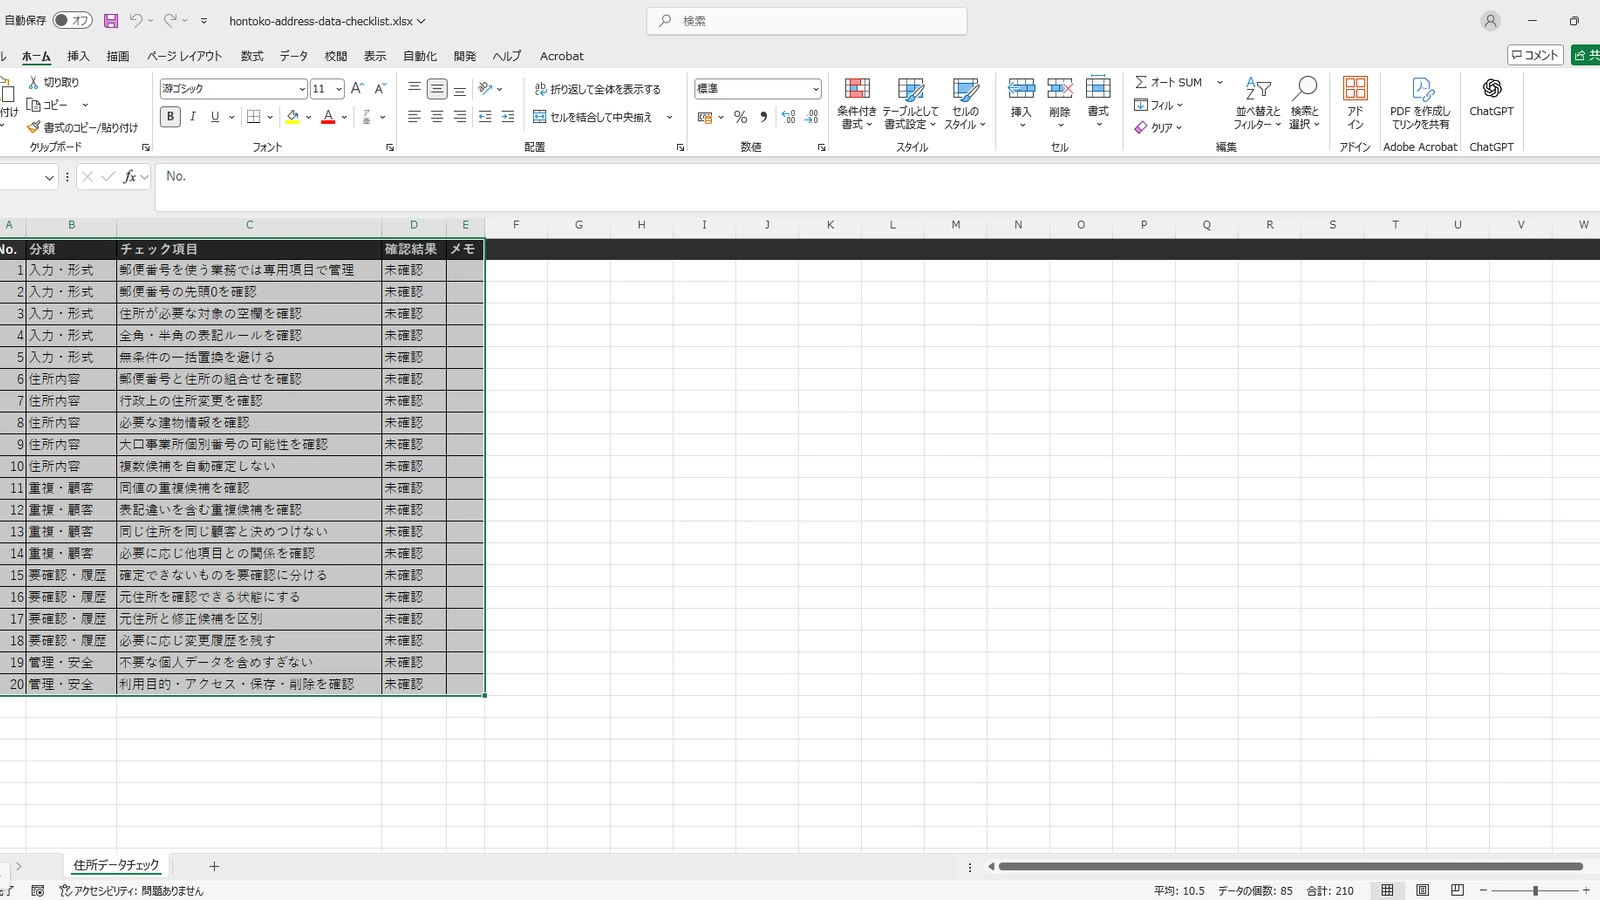Image resolution: width=1600 pixels, height=900 pixels.
Task: Toggle center horizontal alignment button
Action: 437,117
